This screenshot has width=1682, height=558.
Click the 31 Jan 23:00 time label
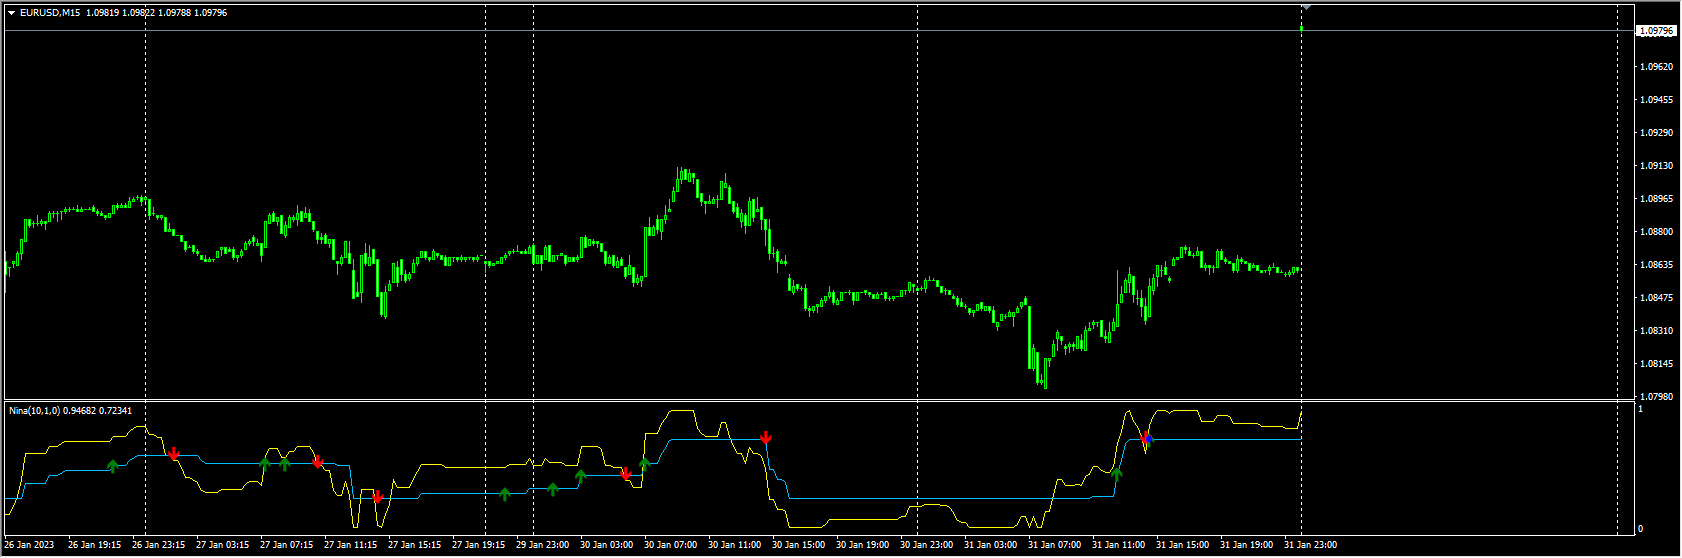click(x=1309, y=545)
